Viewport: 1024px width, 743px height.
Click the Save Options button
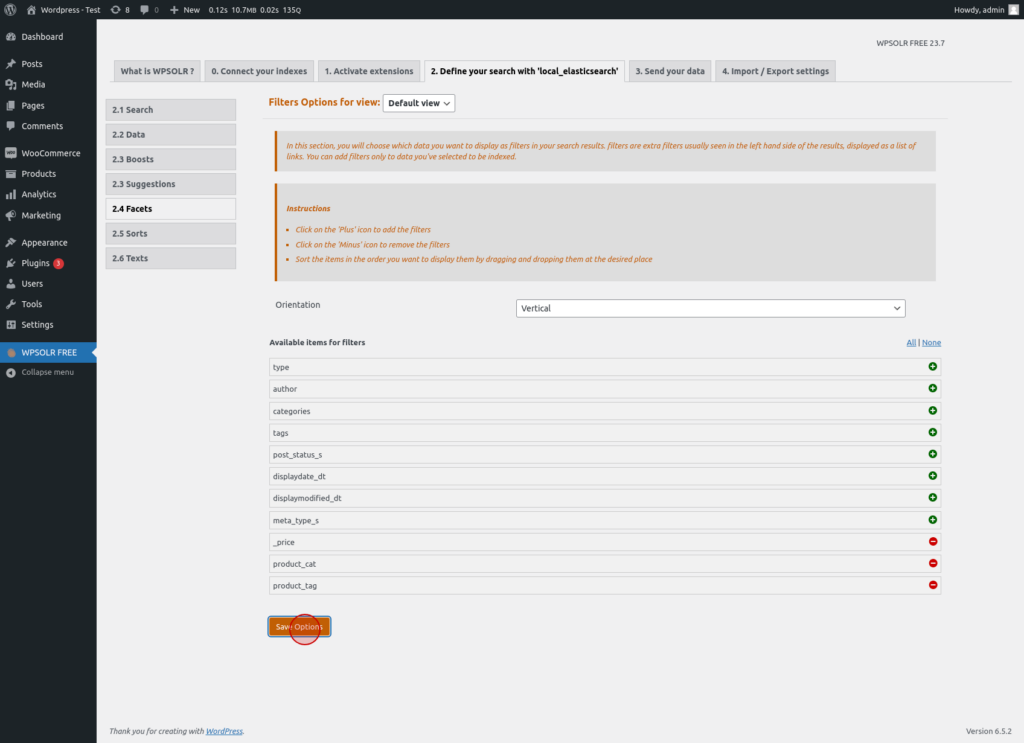pyautogui.click(x=299, y=627)
